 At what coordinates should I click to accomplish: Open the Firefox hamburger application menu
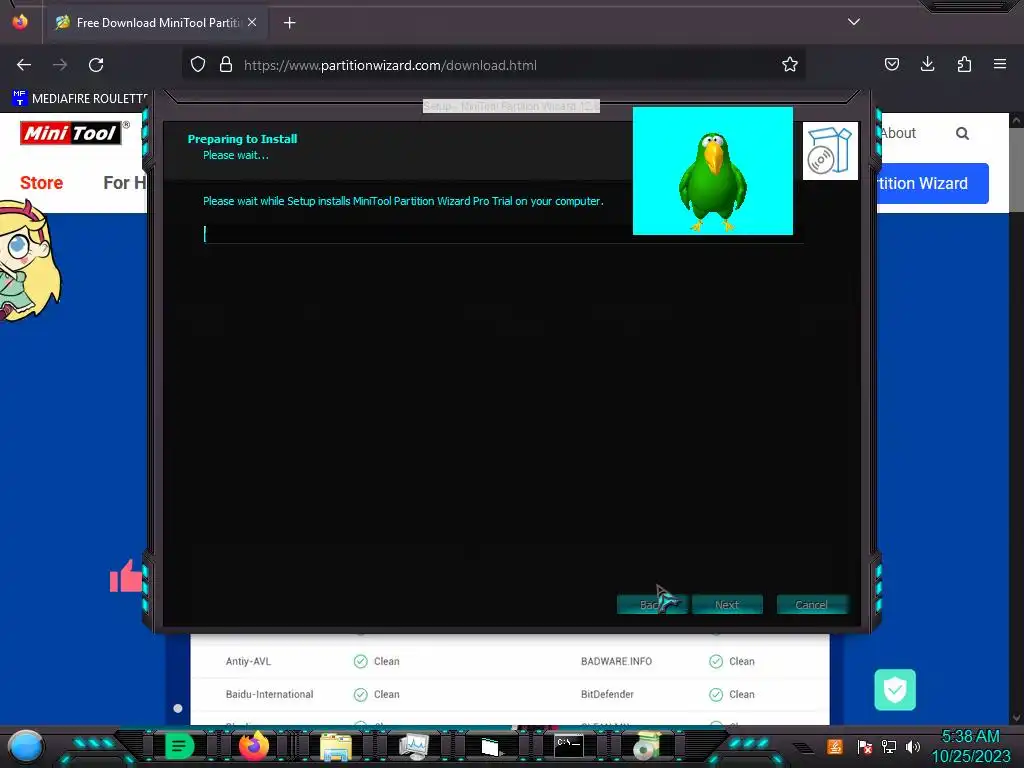click(1000, 64)
